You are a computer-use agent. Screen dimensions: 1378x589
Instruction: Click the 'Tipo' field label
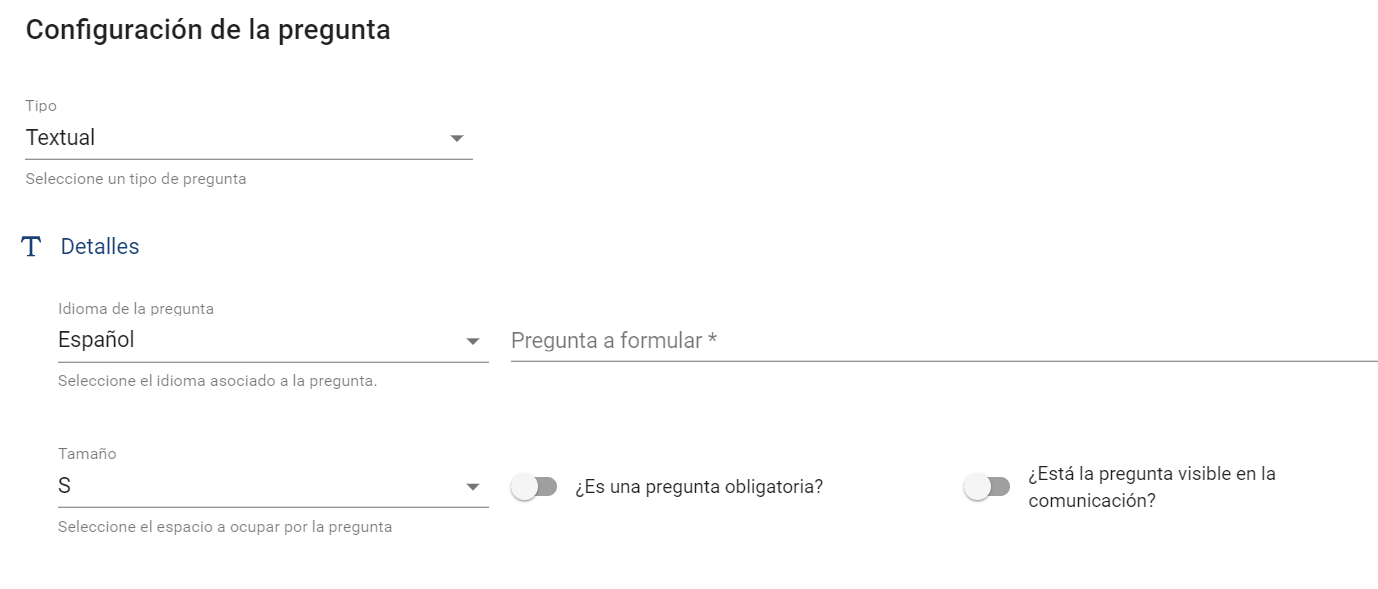tap(41, 106)
